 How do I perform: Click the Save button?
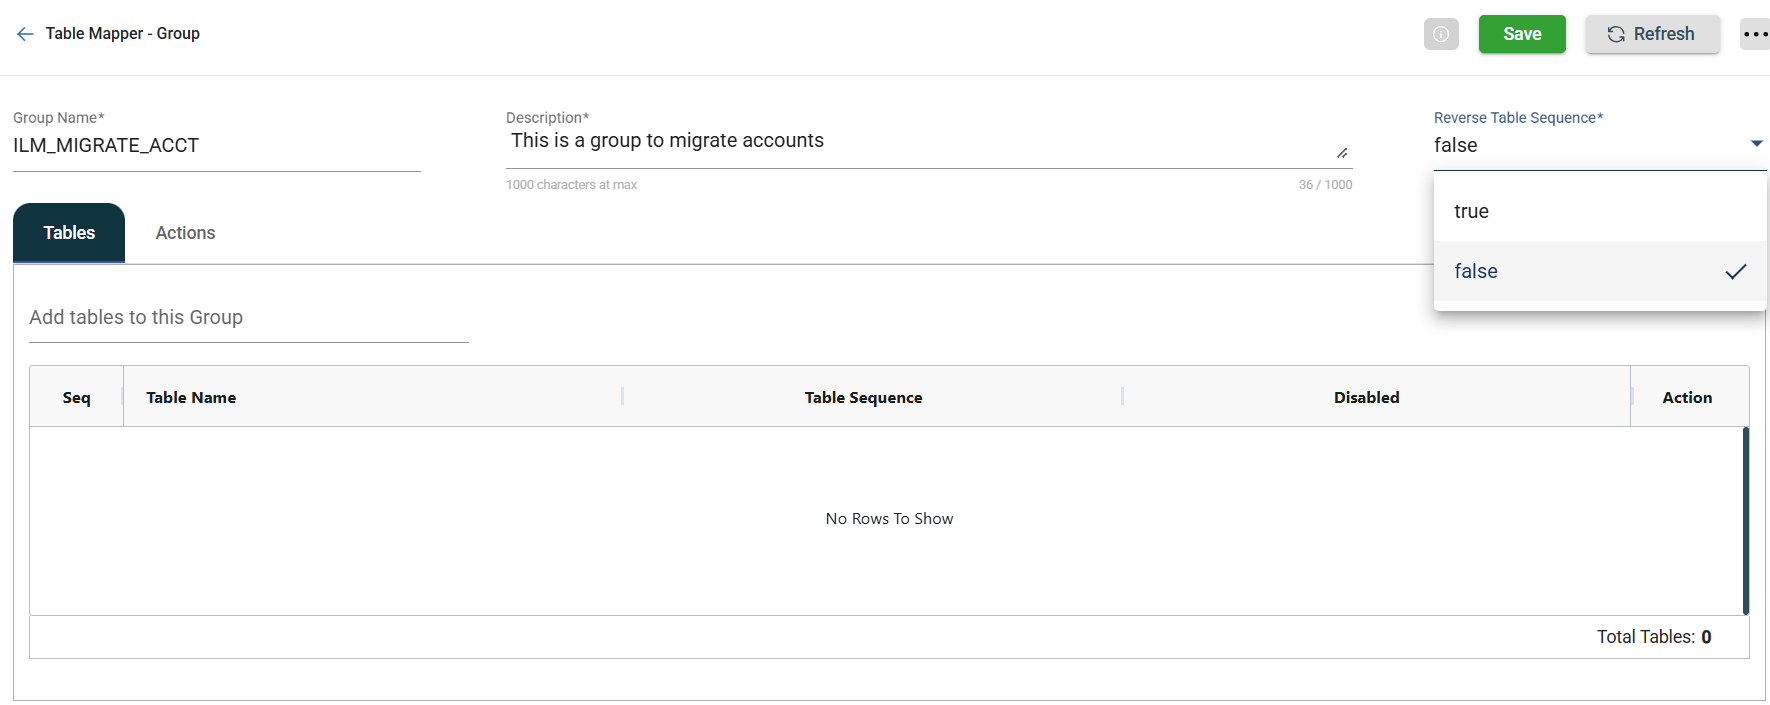pyautogui.click(x=1521, y=34)
